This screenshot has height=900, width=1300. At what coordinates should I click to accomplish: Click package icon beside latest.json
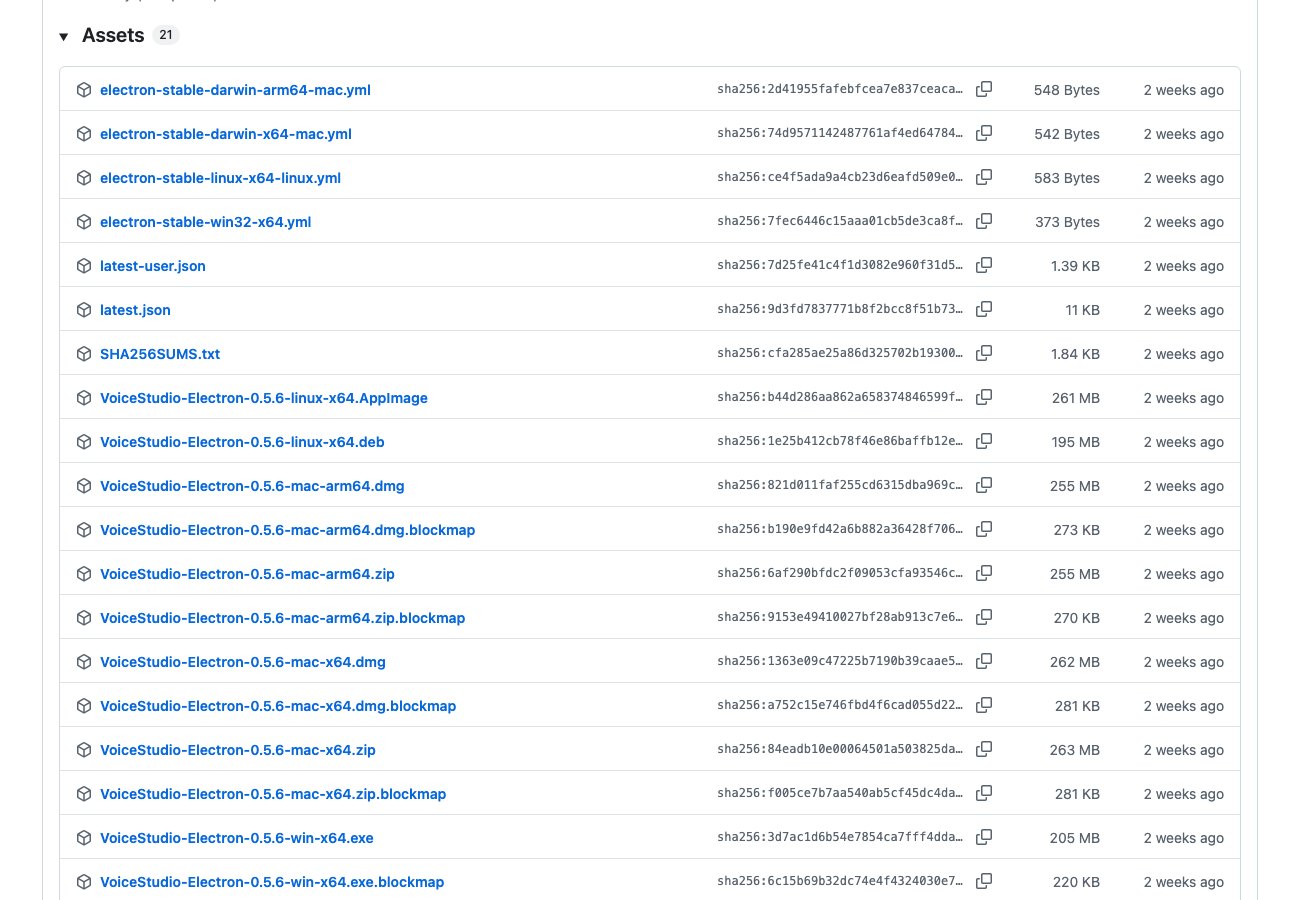[84, 310]
